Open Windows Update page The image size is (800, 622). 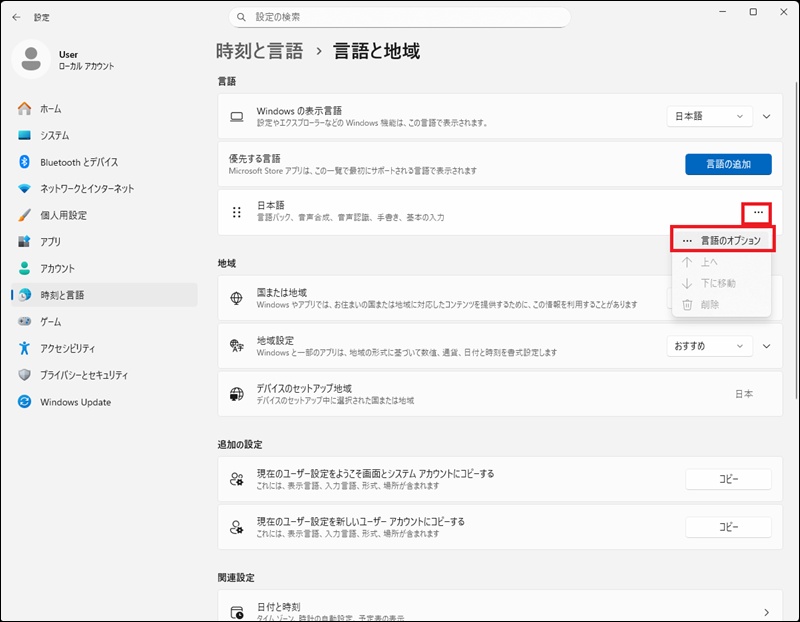coord(75,402)
